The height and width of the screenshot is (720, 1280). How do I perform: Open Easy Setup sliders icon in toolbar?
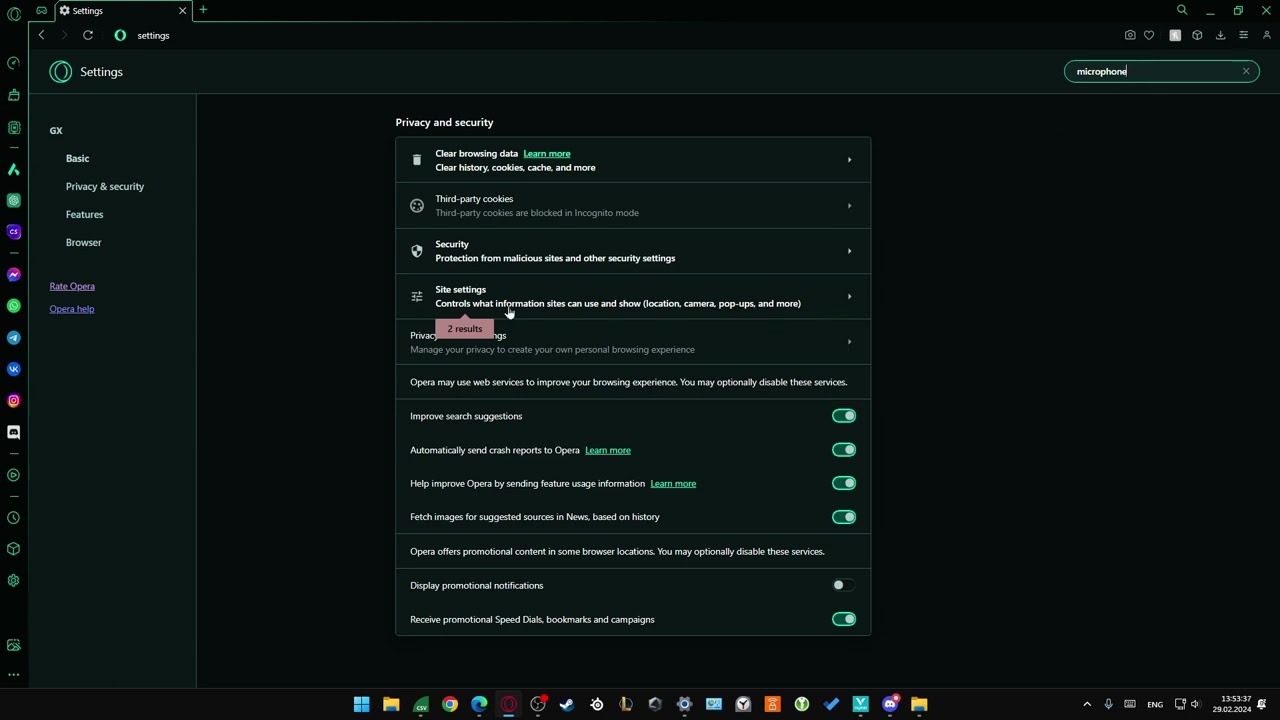coord(1243,35)
